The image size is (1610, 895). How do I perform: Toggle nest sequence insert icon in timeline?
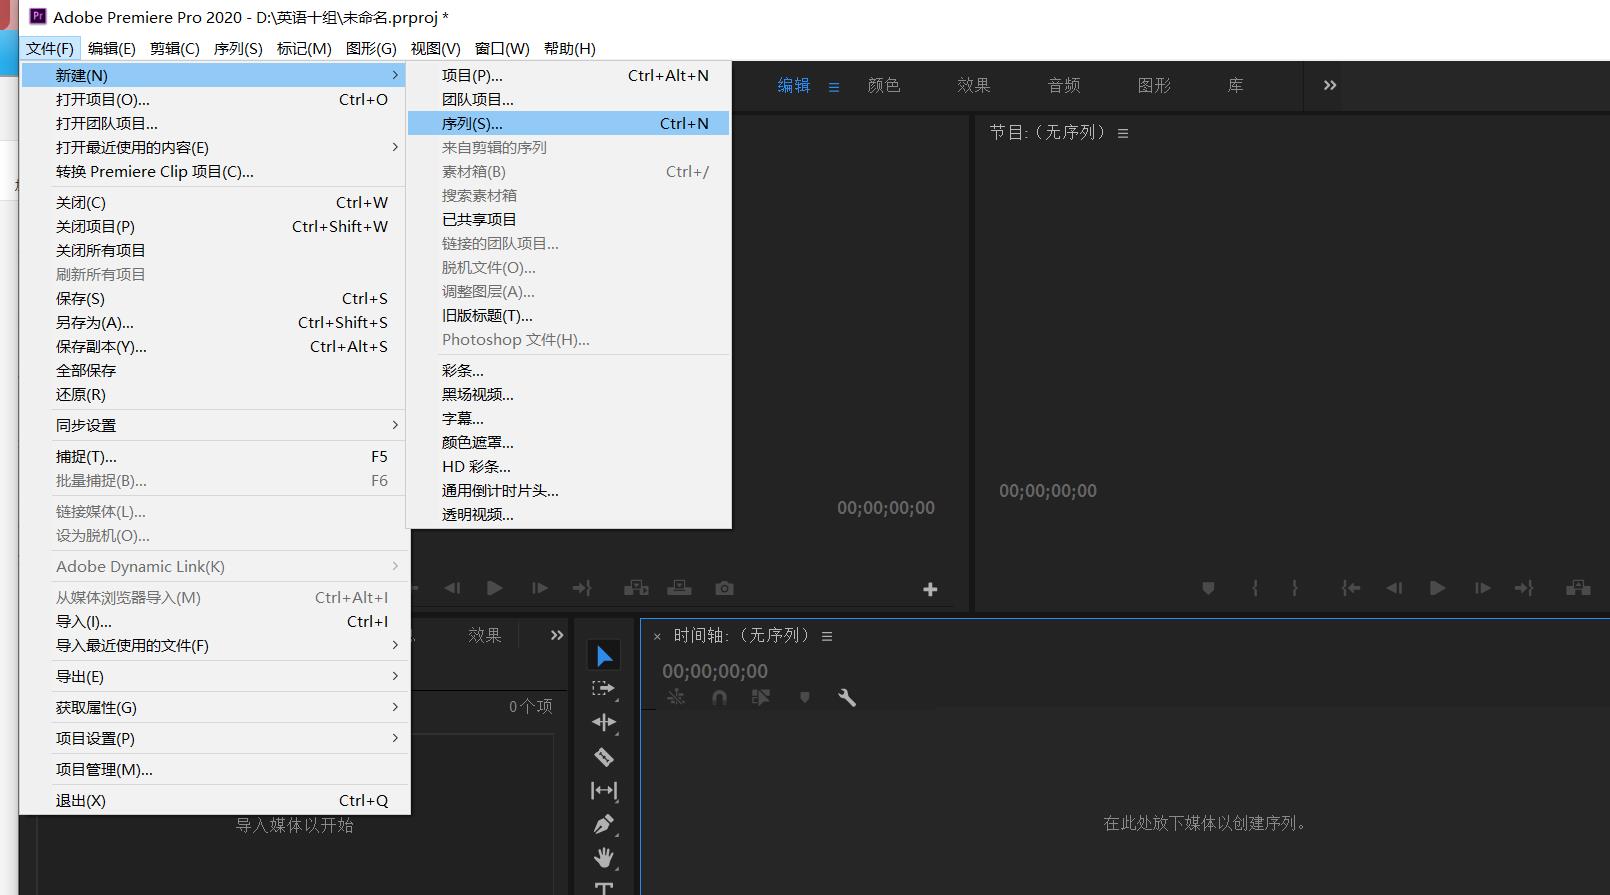(676, 698)
